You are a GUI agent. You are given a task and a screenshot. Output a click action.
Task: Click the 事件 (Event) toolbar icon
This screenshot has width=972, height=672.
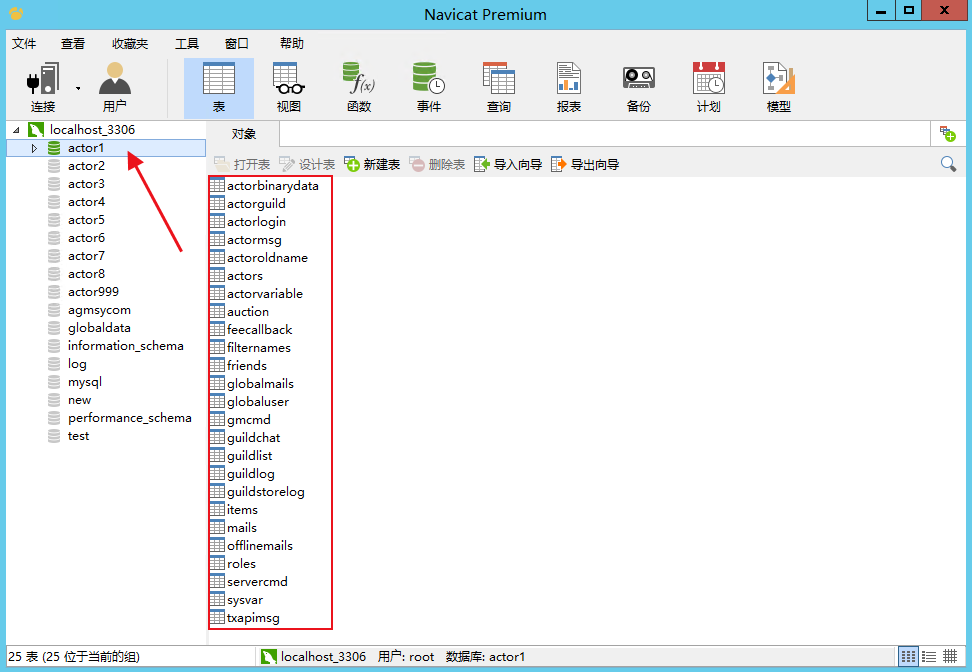[429, 87]
